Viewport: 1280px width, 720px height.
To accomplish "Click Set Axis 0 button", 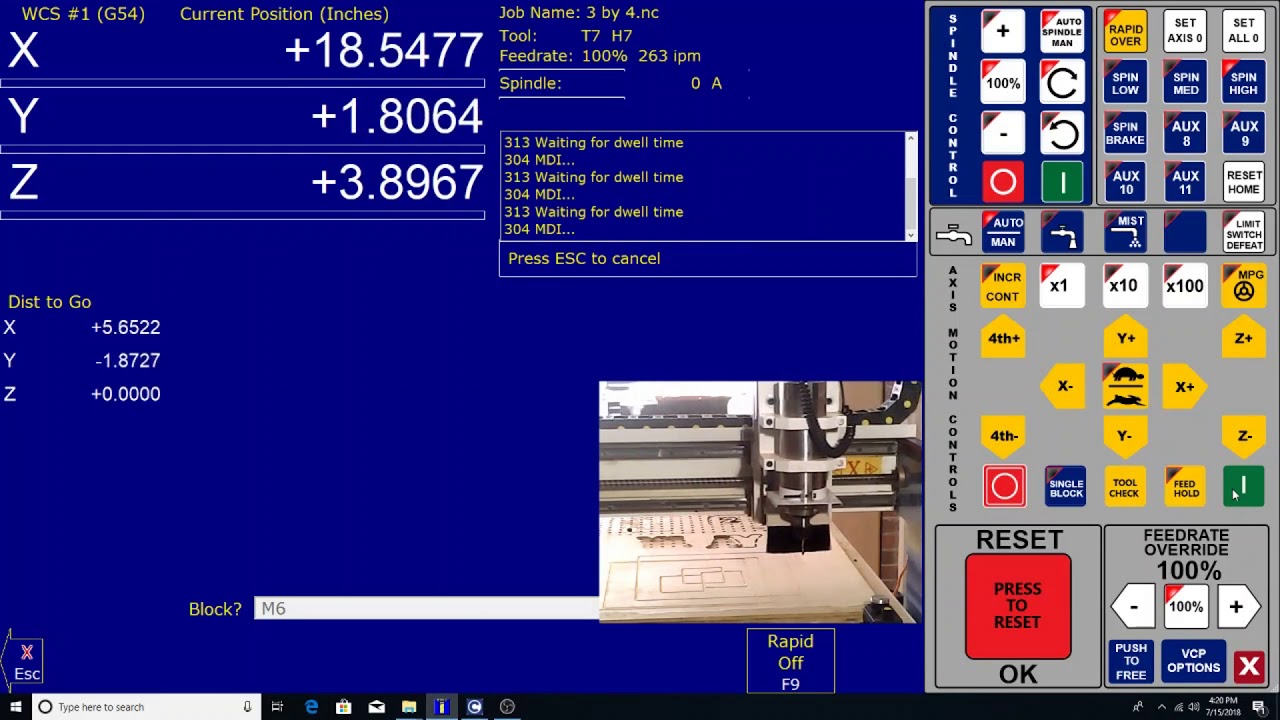I will [x=1185, y=31].
